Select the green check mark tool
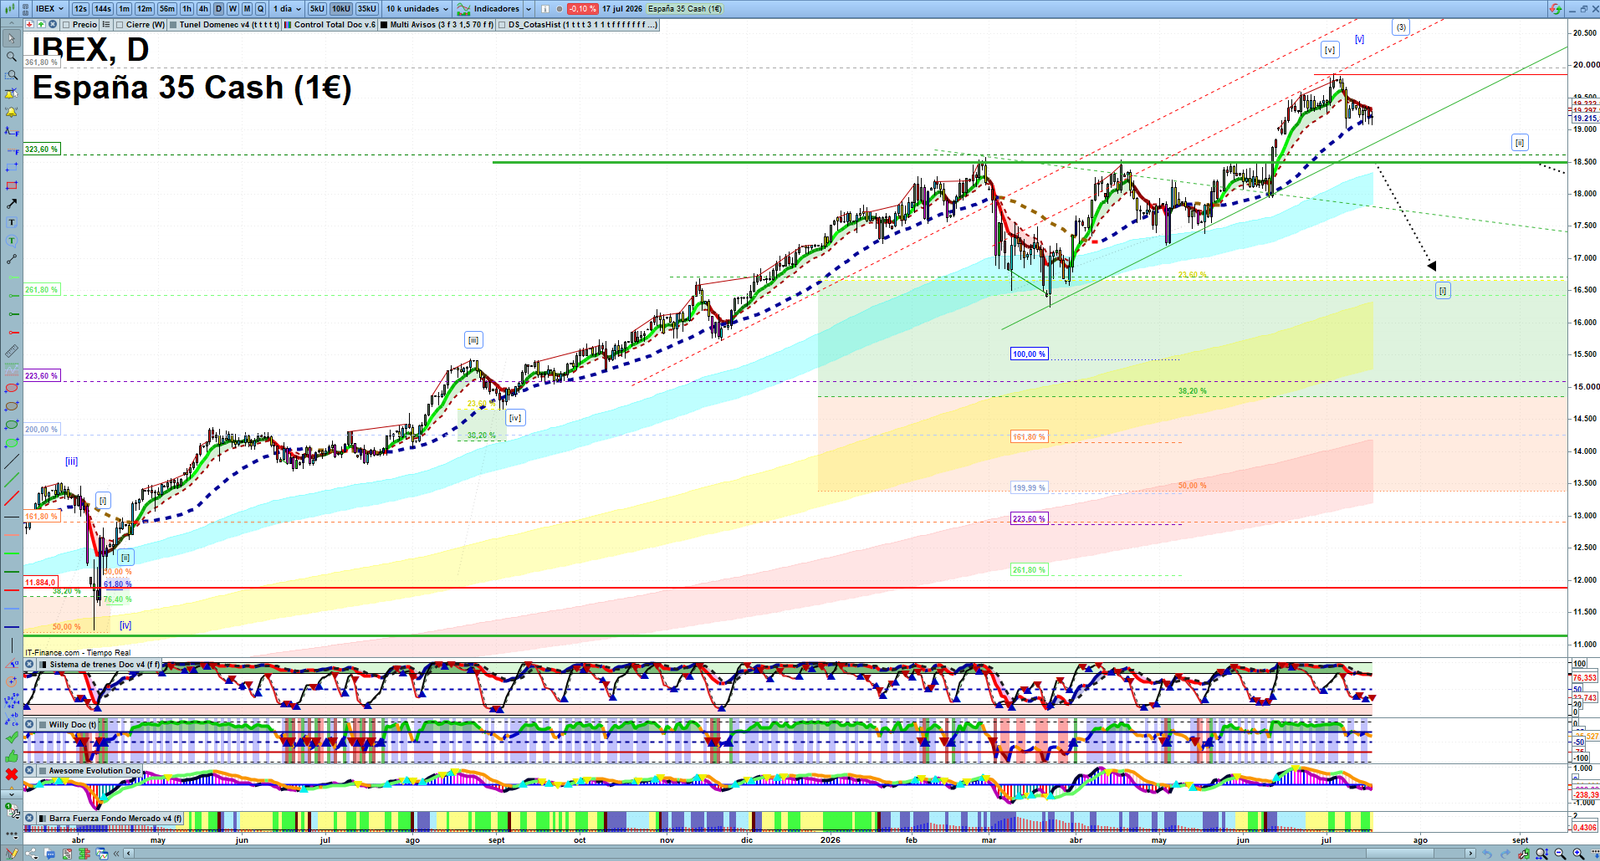The width and height of the screenshot is (1600, 861). tap(11, 737)
